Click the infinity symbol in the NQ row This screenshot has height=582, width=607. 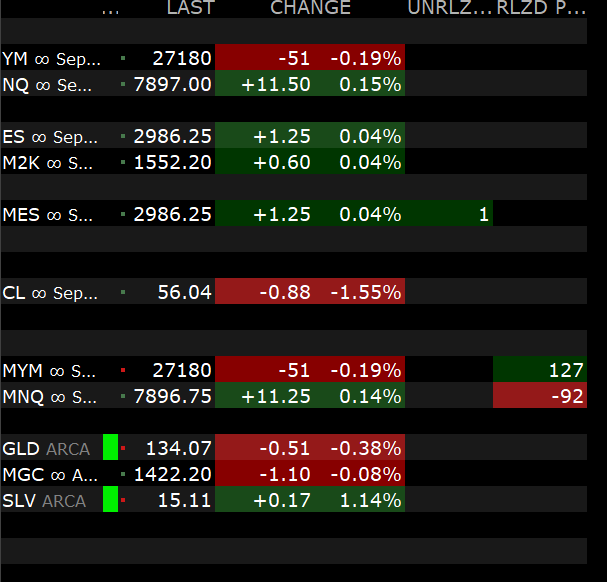click(43, 85)
